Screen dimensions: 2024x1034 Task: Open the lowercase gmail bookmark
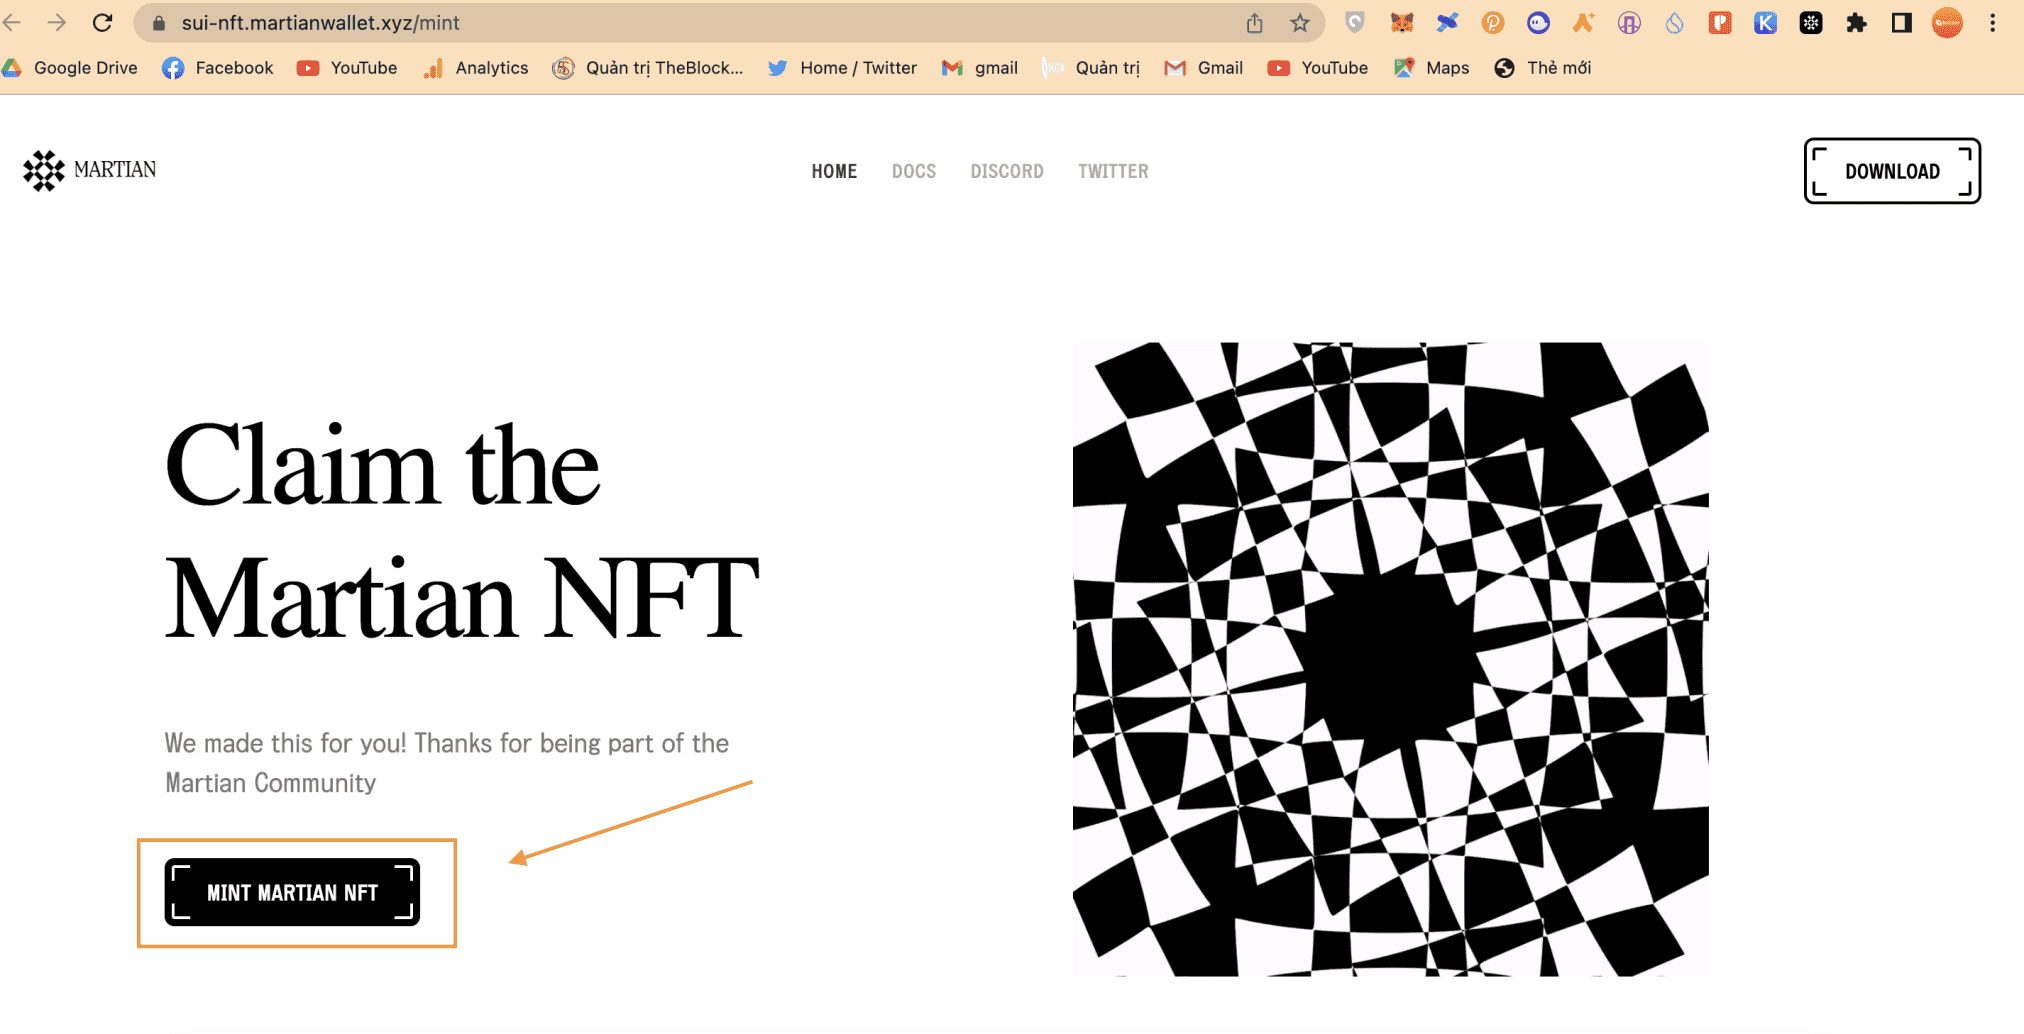coord(980,68)
